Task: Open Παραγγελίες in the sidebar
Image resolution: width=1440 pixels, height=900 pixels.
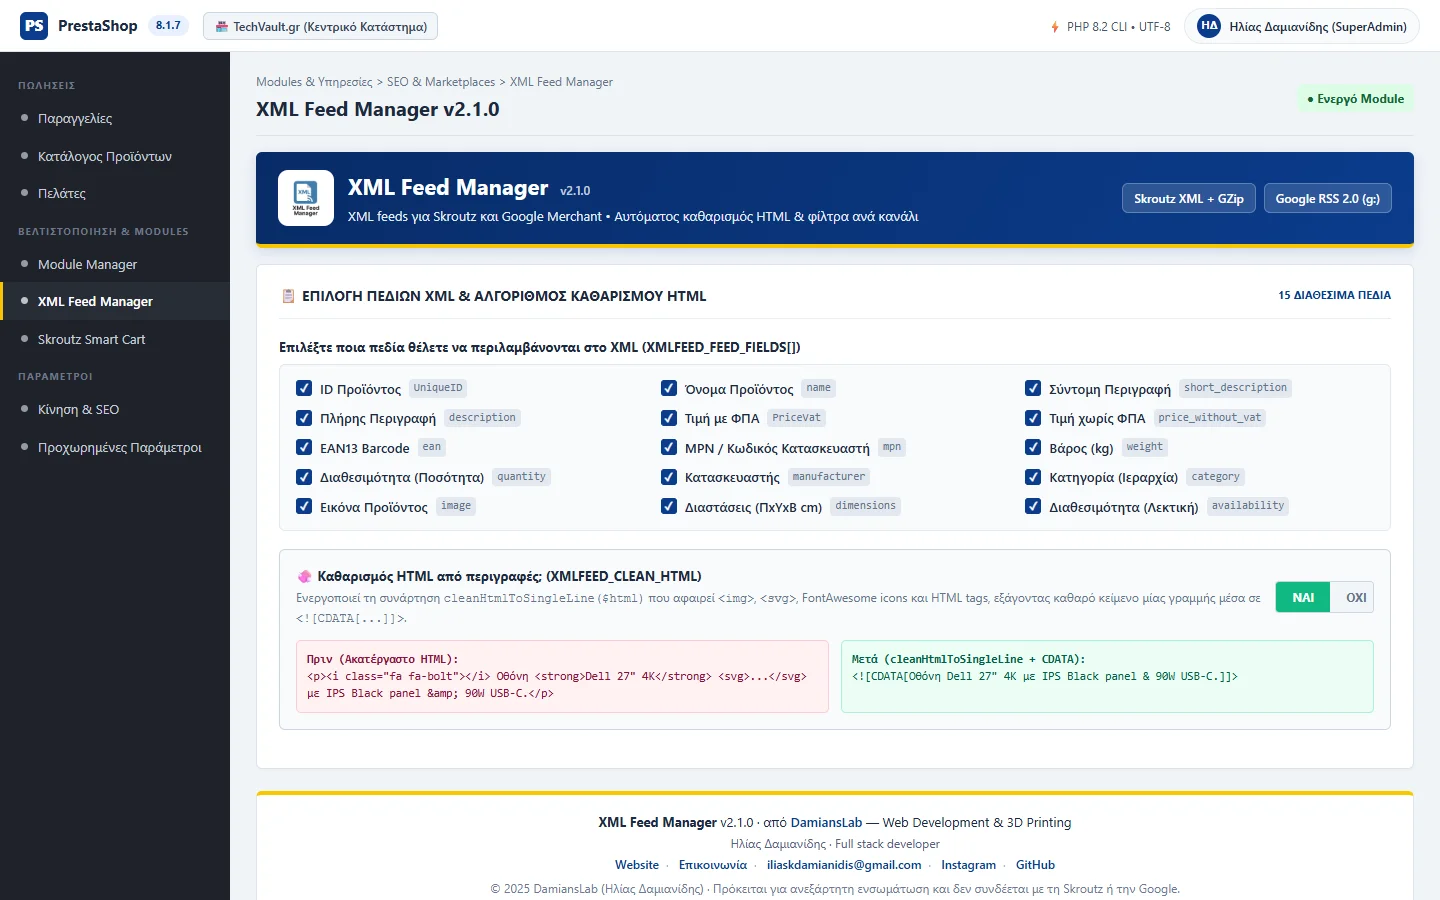Action: (115, 118)
